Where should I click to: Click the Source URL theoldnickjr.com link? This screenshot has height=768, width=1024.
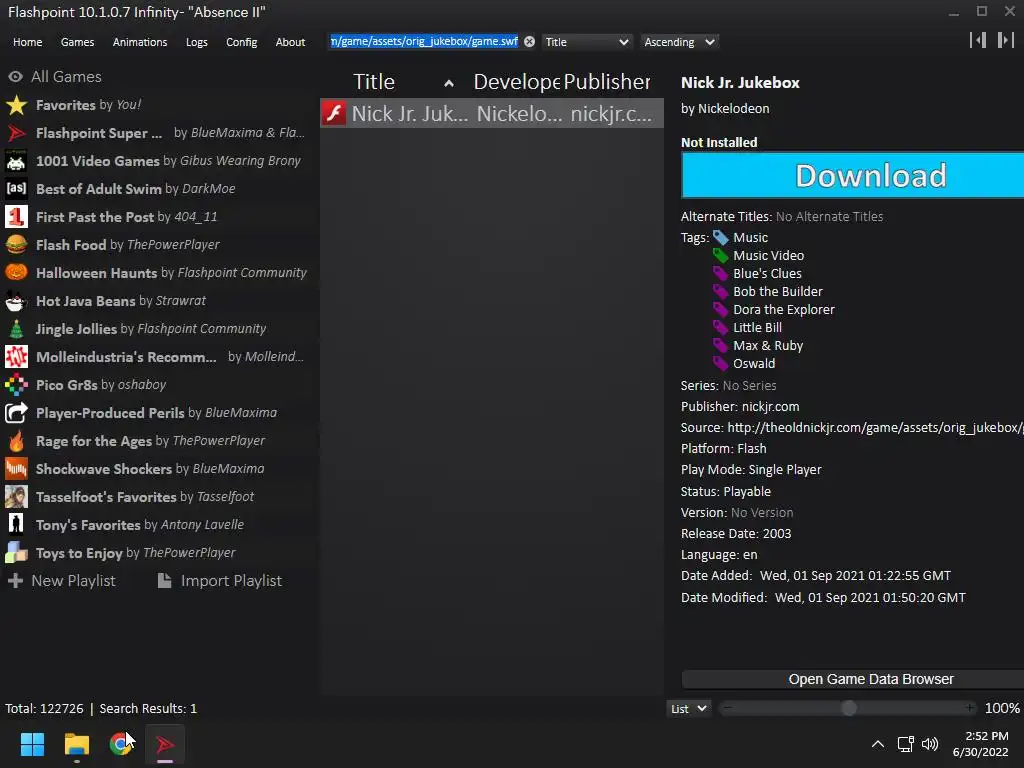click(x=875, y=427)
